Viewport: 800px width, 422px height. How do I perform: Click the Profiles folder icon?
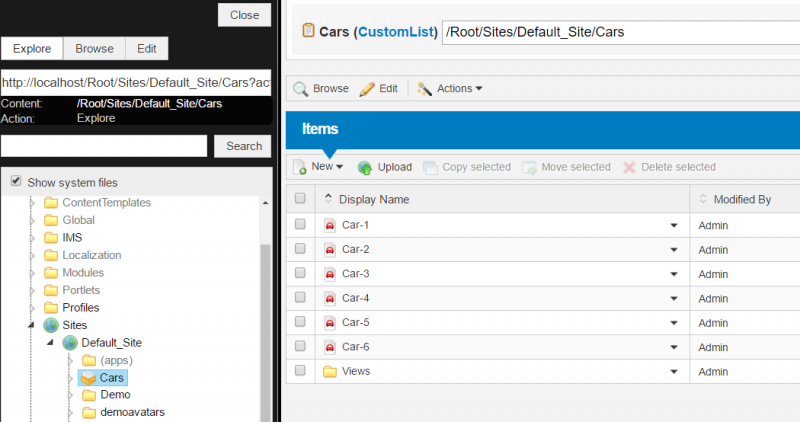(x=51, y=308)
